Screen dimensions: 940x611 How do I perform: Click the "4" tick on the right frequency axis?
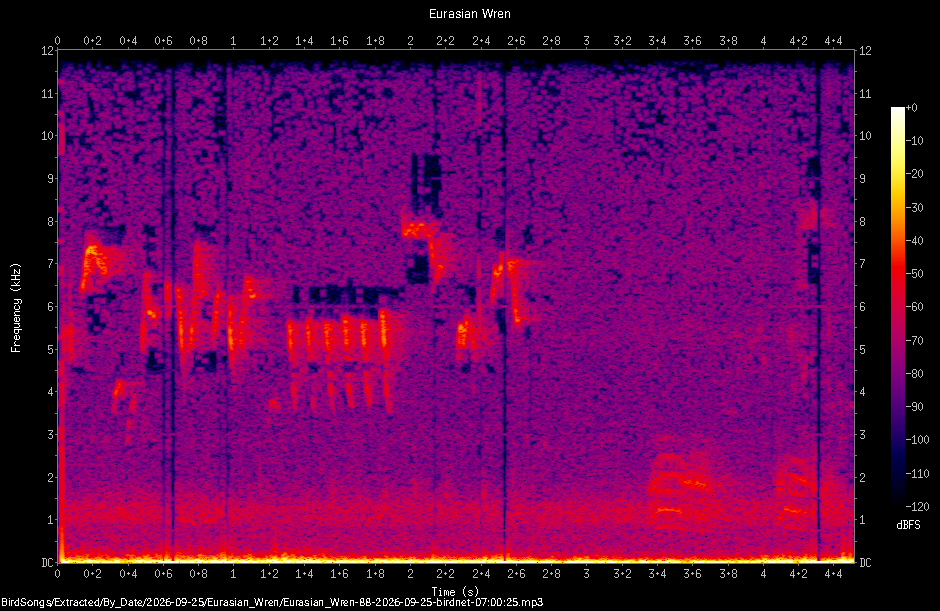863,392
